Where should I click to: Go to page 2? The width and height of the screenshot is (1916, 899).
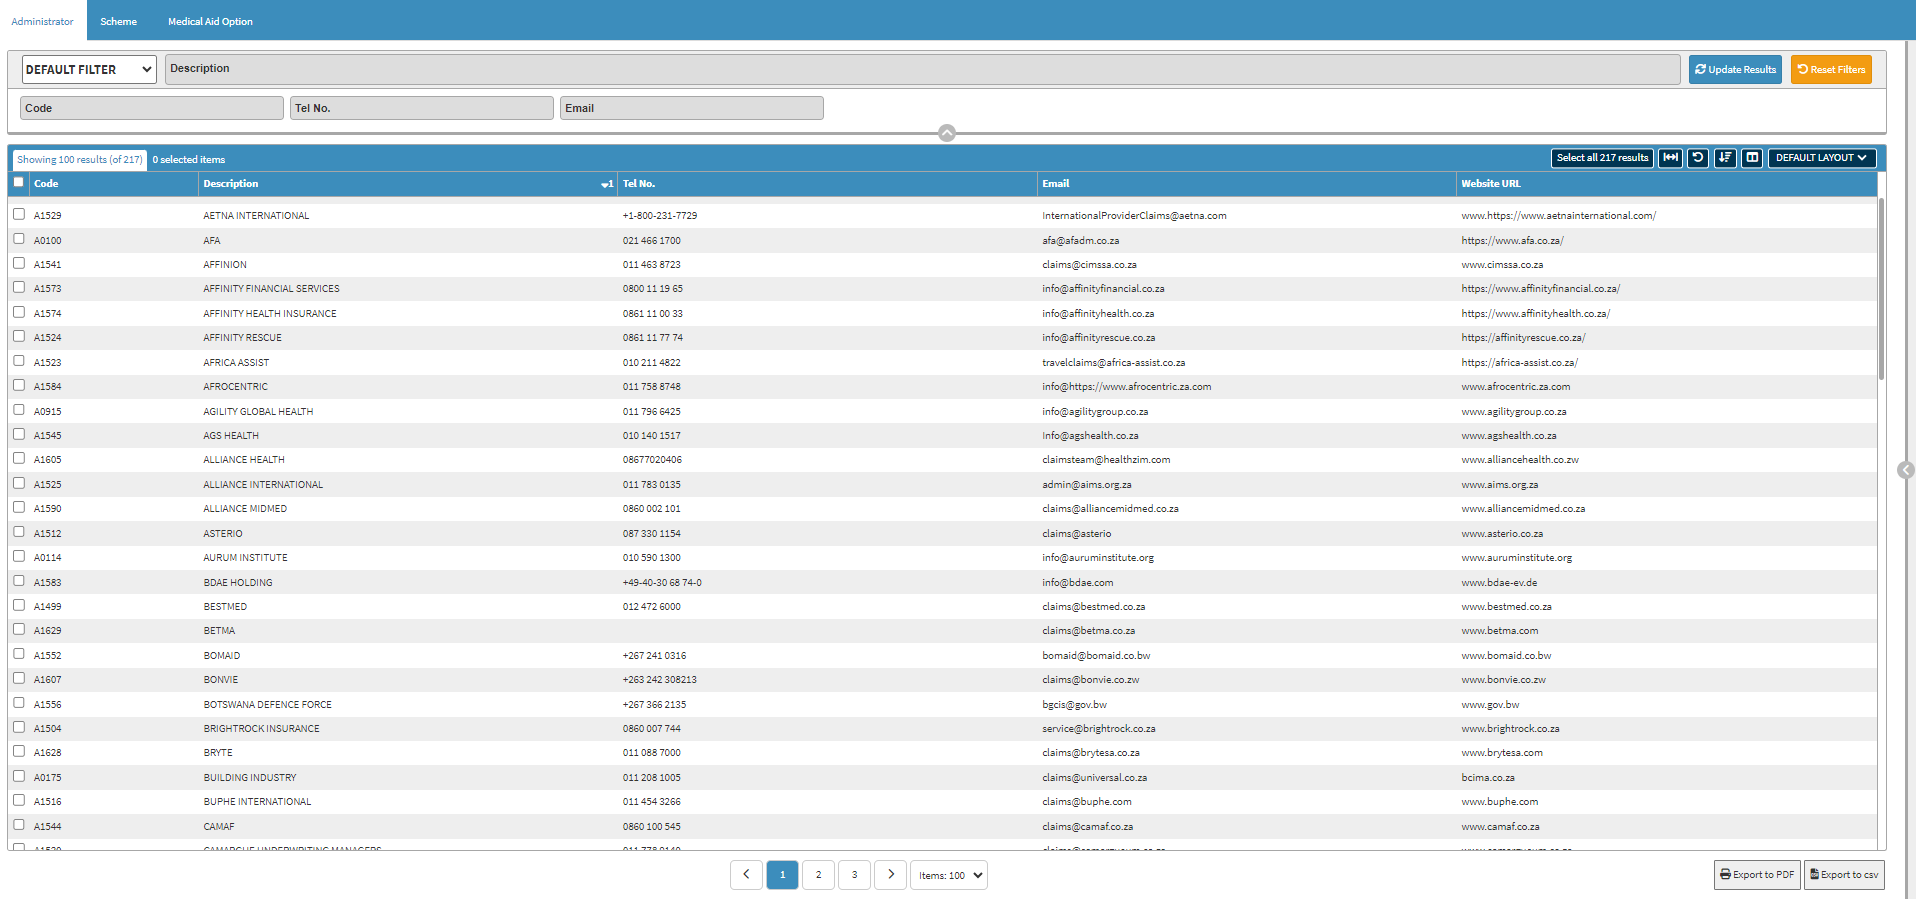[x=818, y=875]
